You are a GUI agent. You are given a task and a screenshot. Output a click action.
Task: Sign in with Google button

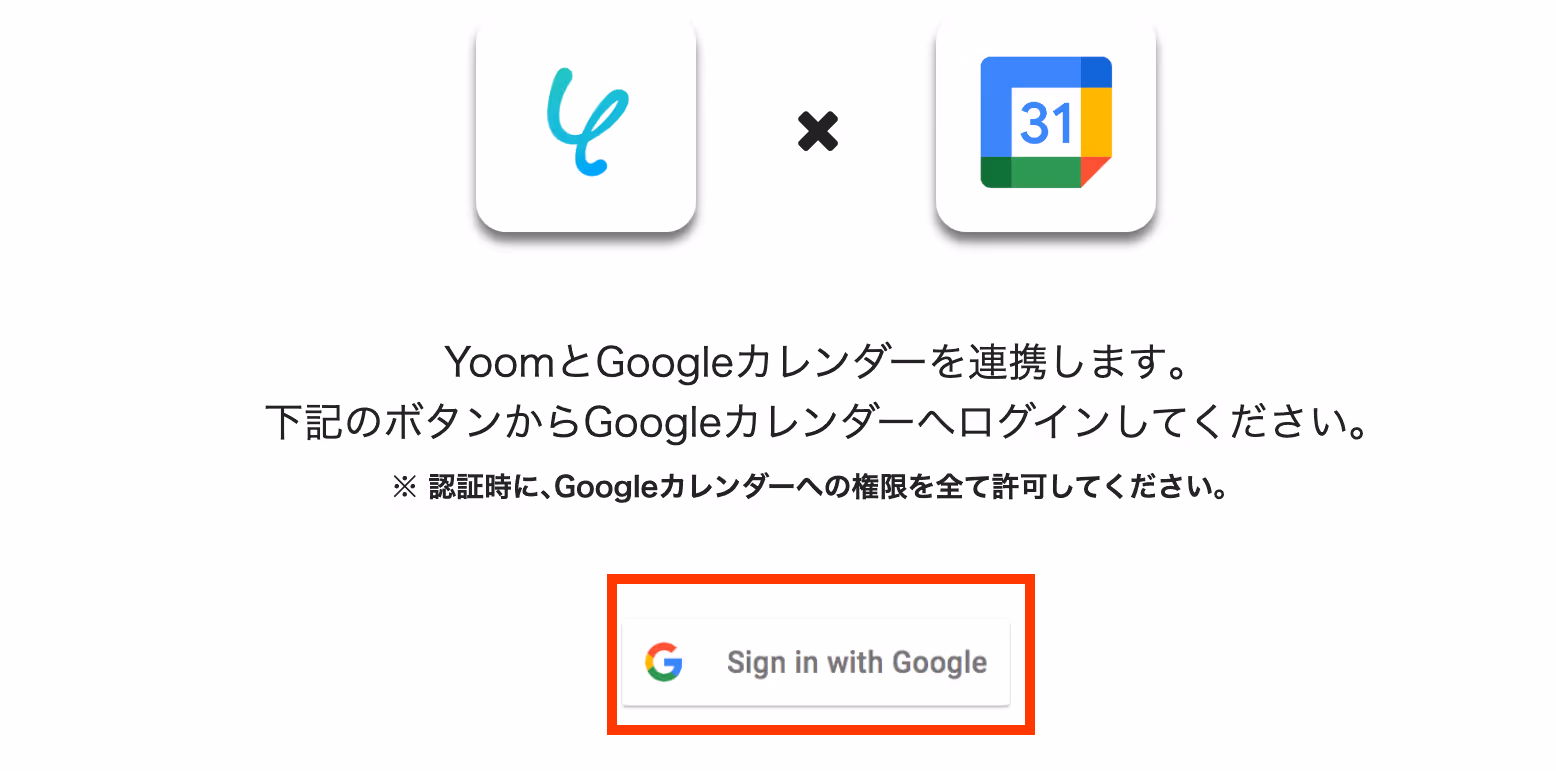816,663
